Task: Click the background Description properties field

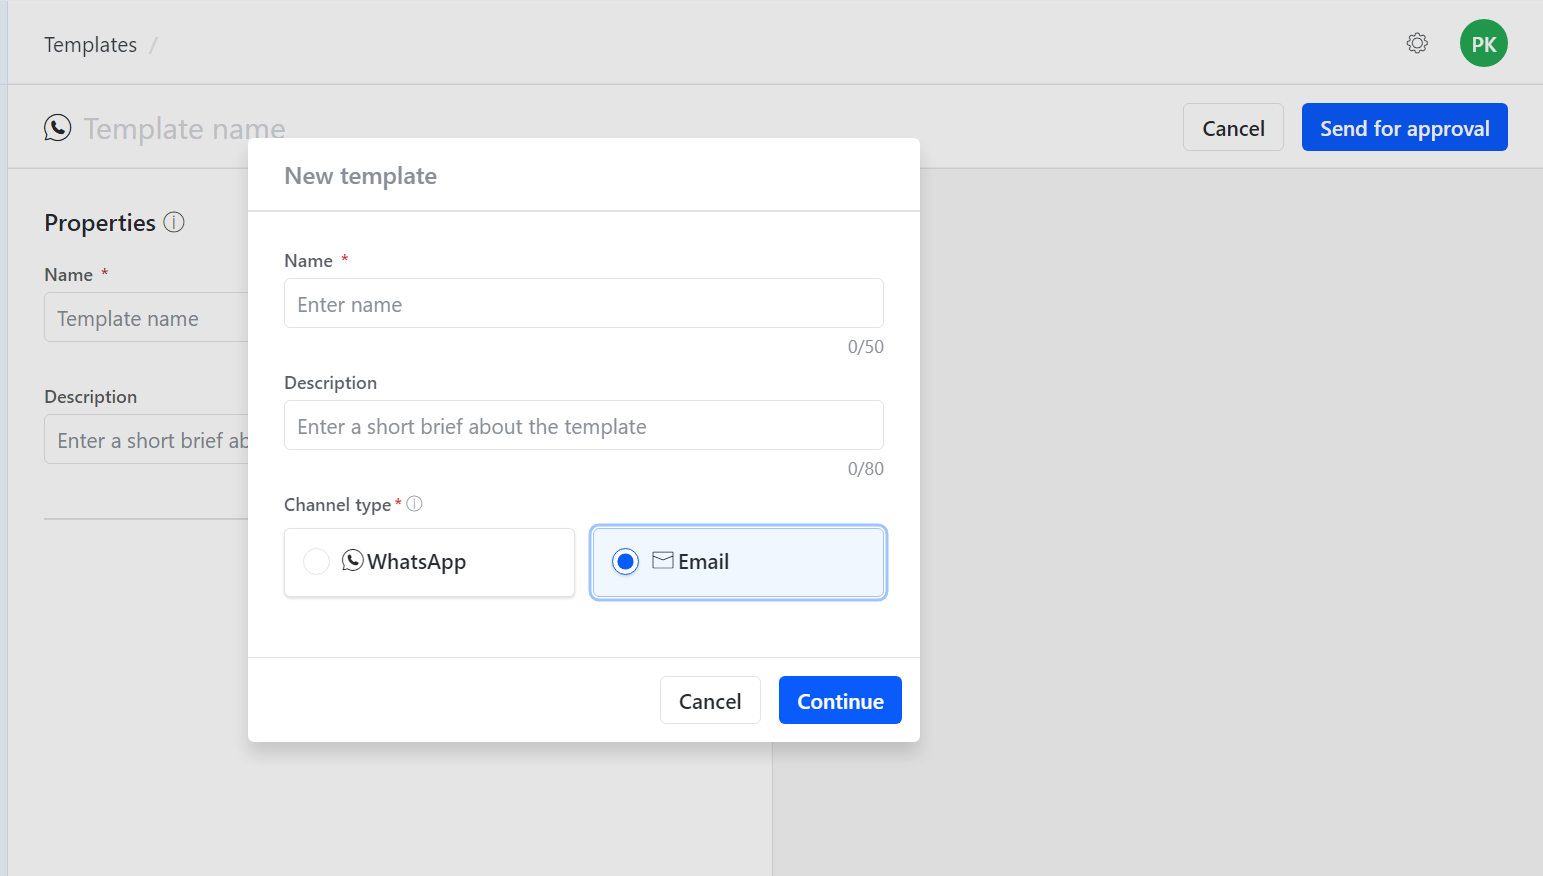Action: pyautogui.click(x=146, y=439)
